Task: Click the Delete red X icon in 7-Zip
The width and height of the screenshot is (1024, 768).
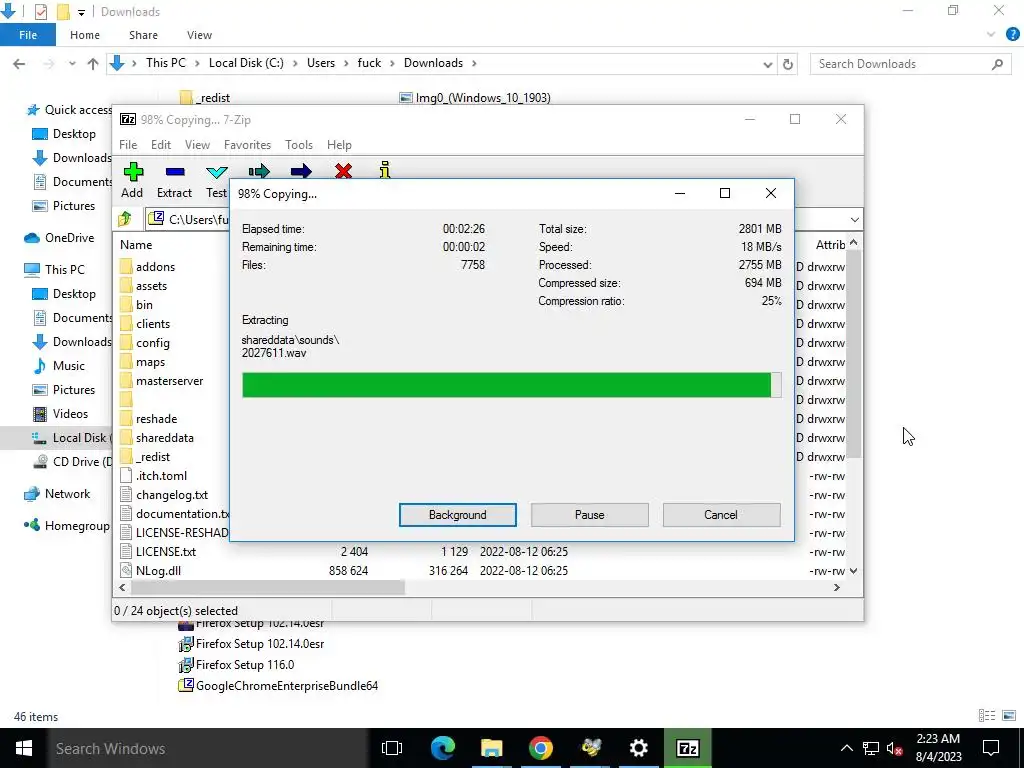Action: coord(344,171)
